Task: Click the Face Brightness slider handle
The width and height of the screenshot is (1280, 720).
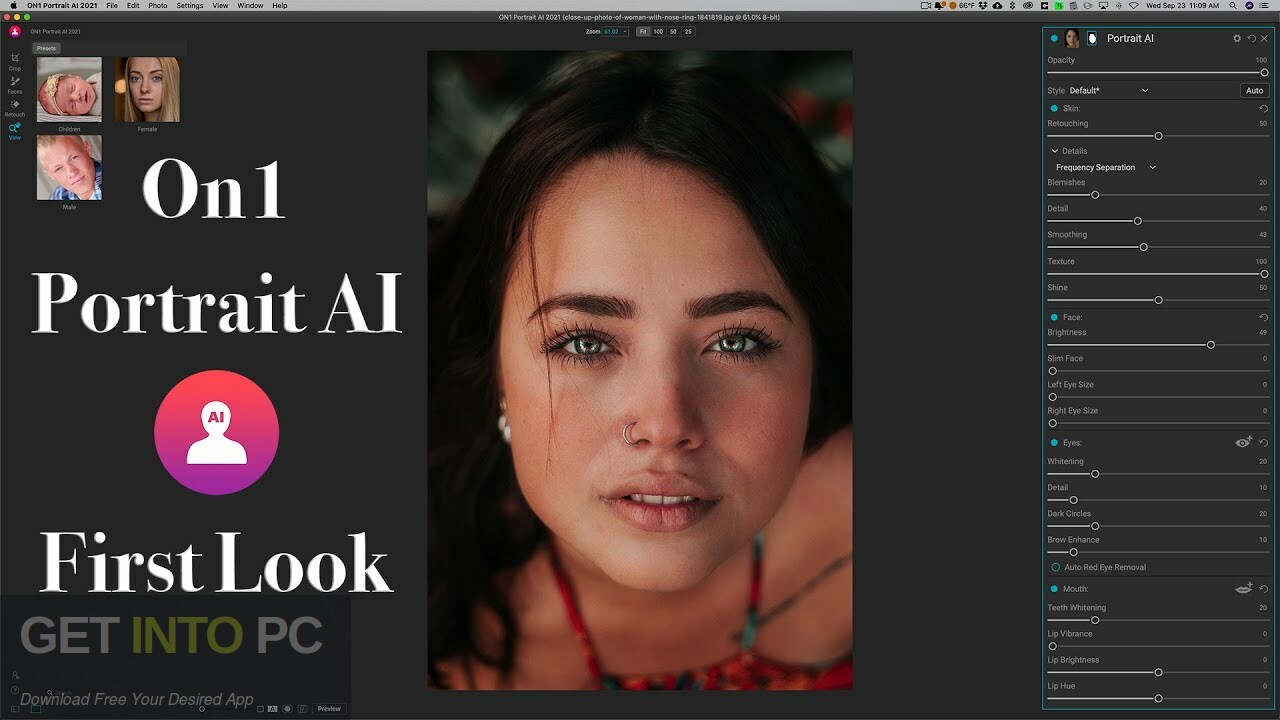Action: point(1211,345)
